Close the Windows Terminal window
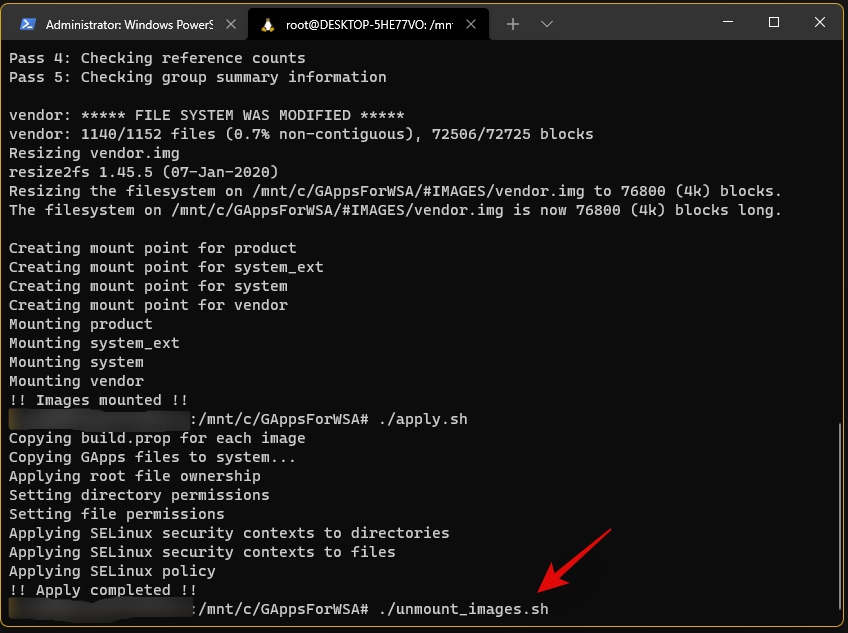The image size is (848, 633). 820,22
